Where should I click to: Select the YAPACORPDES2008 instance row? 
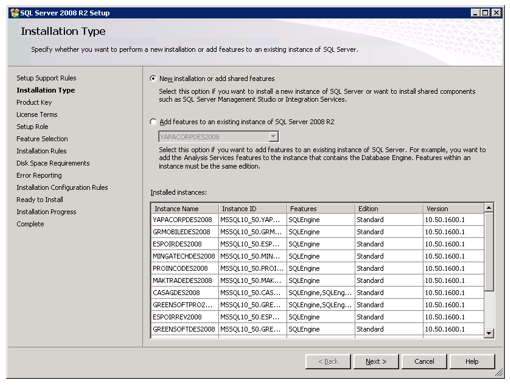(x=317, y=220)
